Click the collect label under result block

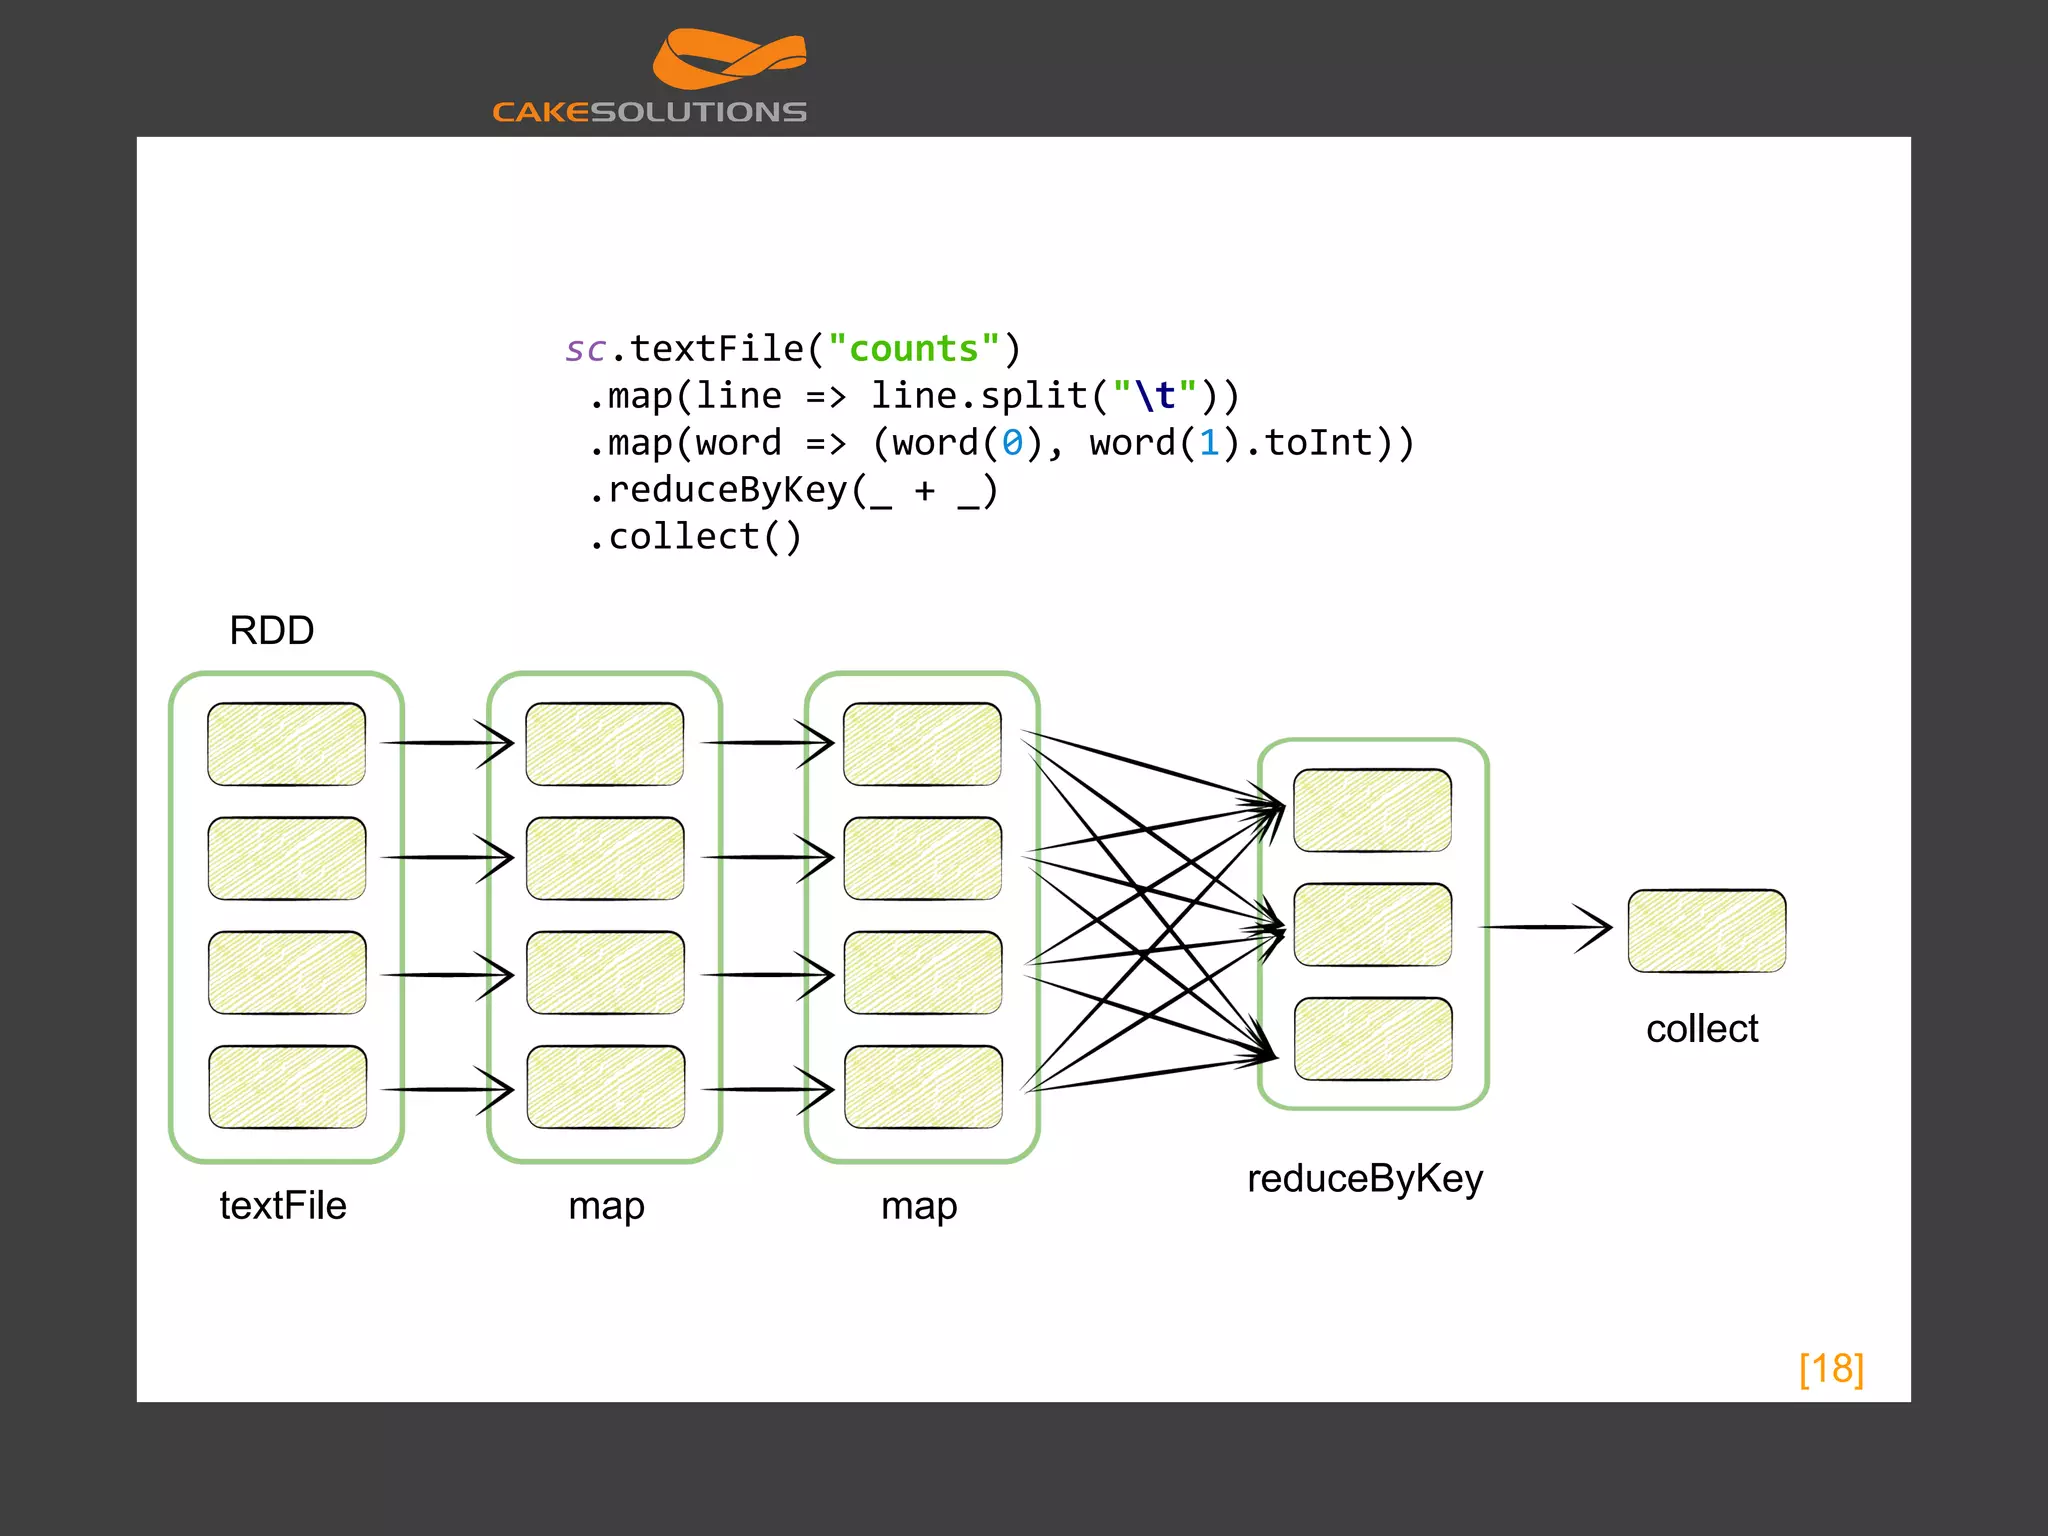(x=1701, y=1029)
